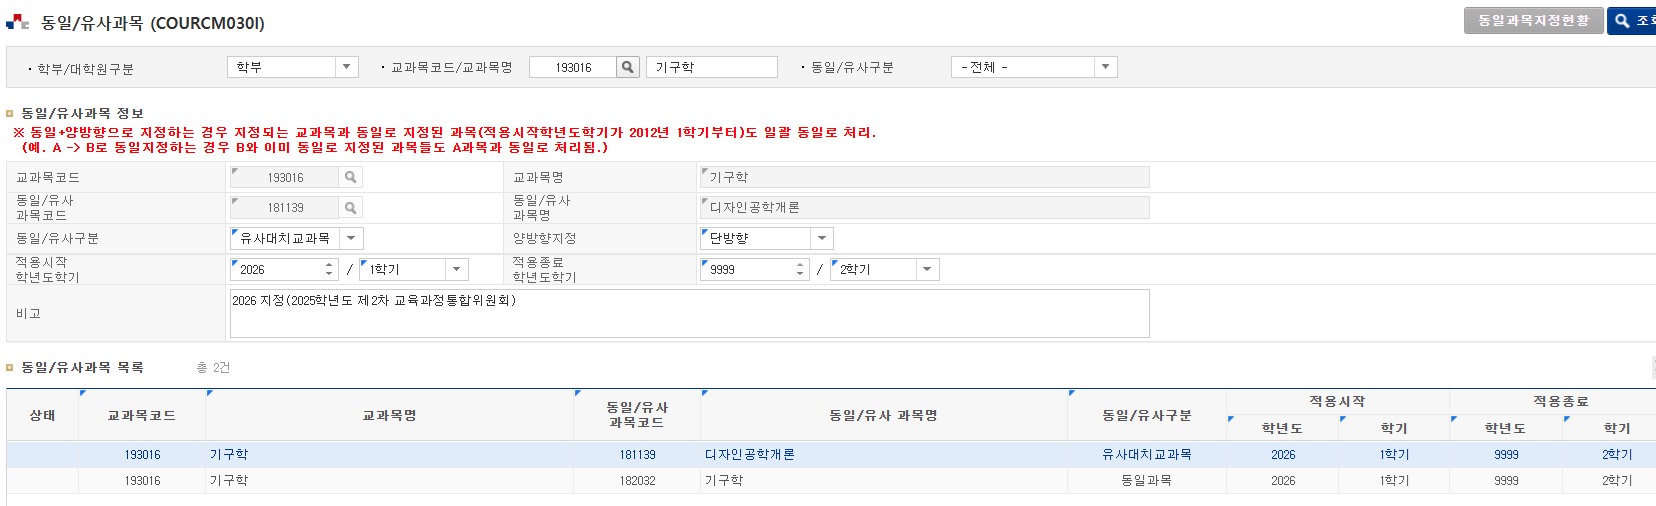
Task: Click the 기구학 course name search field
Action: [711, 67]
